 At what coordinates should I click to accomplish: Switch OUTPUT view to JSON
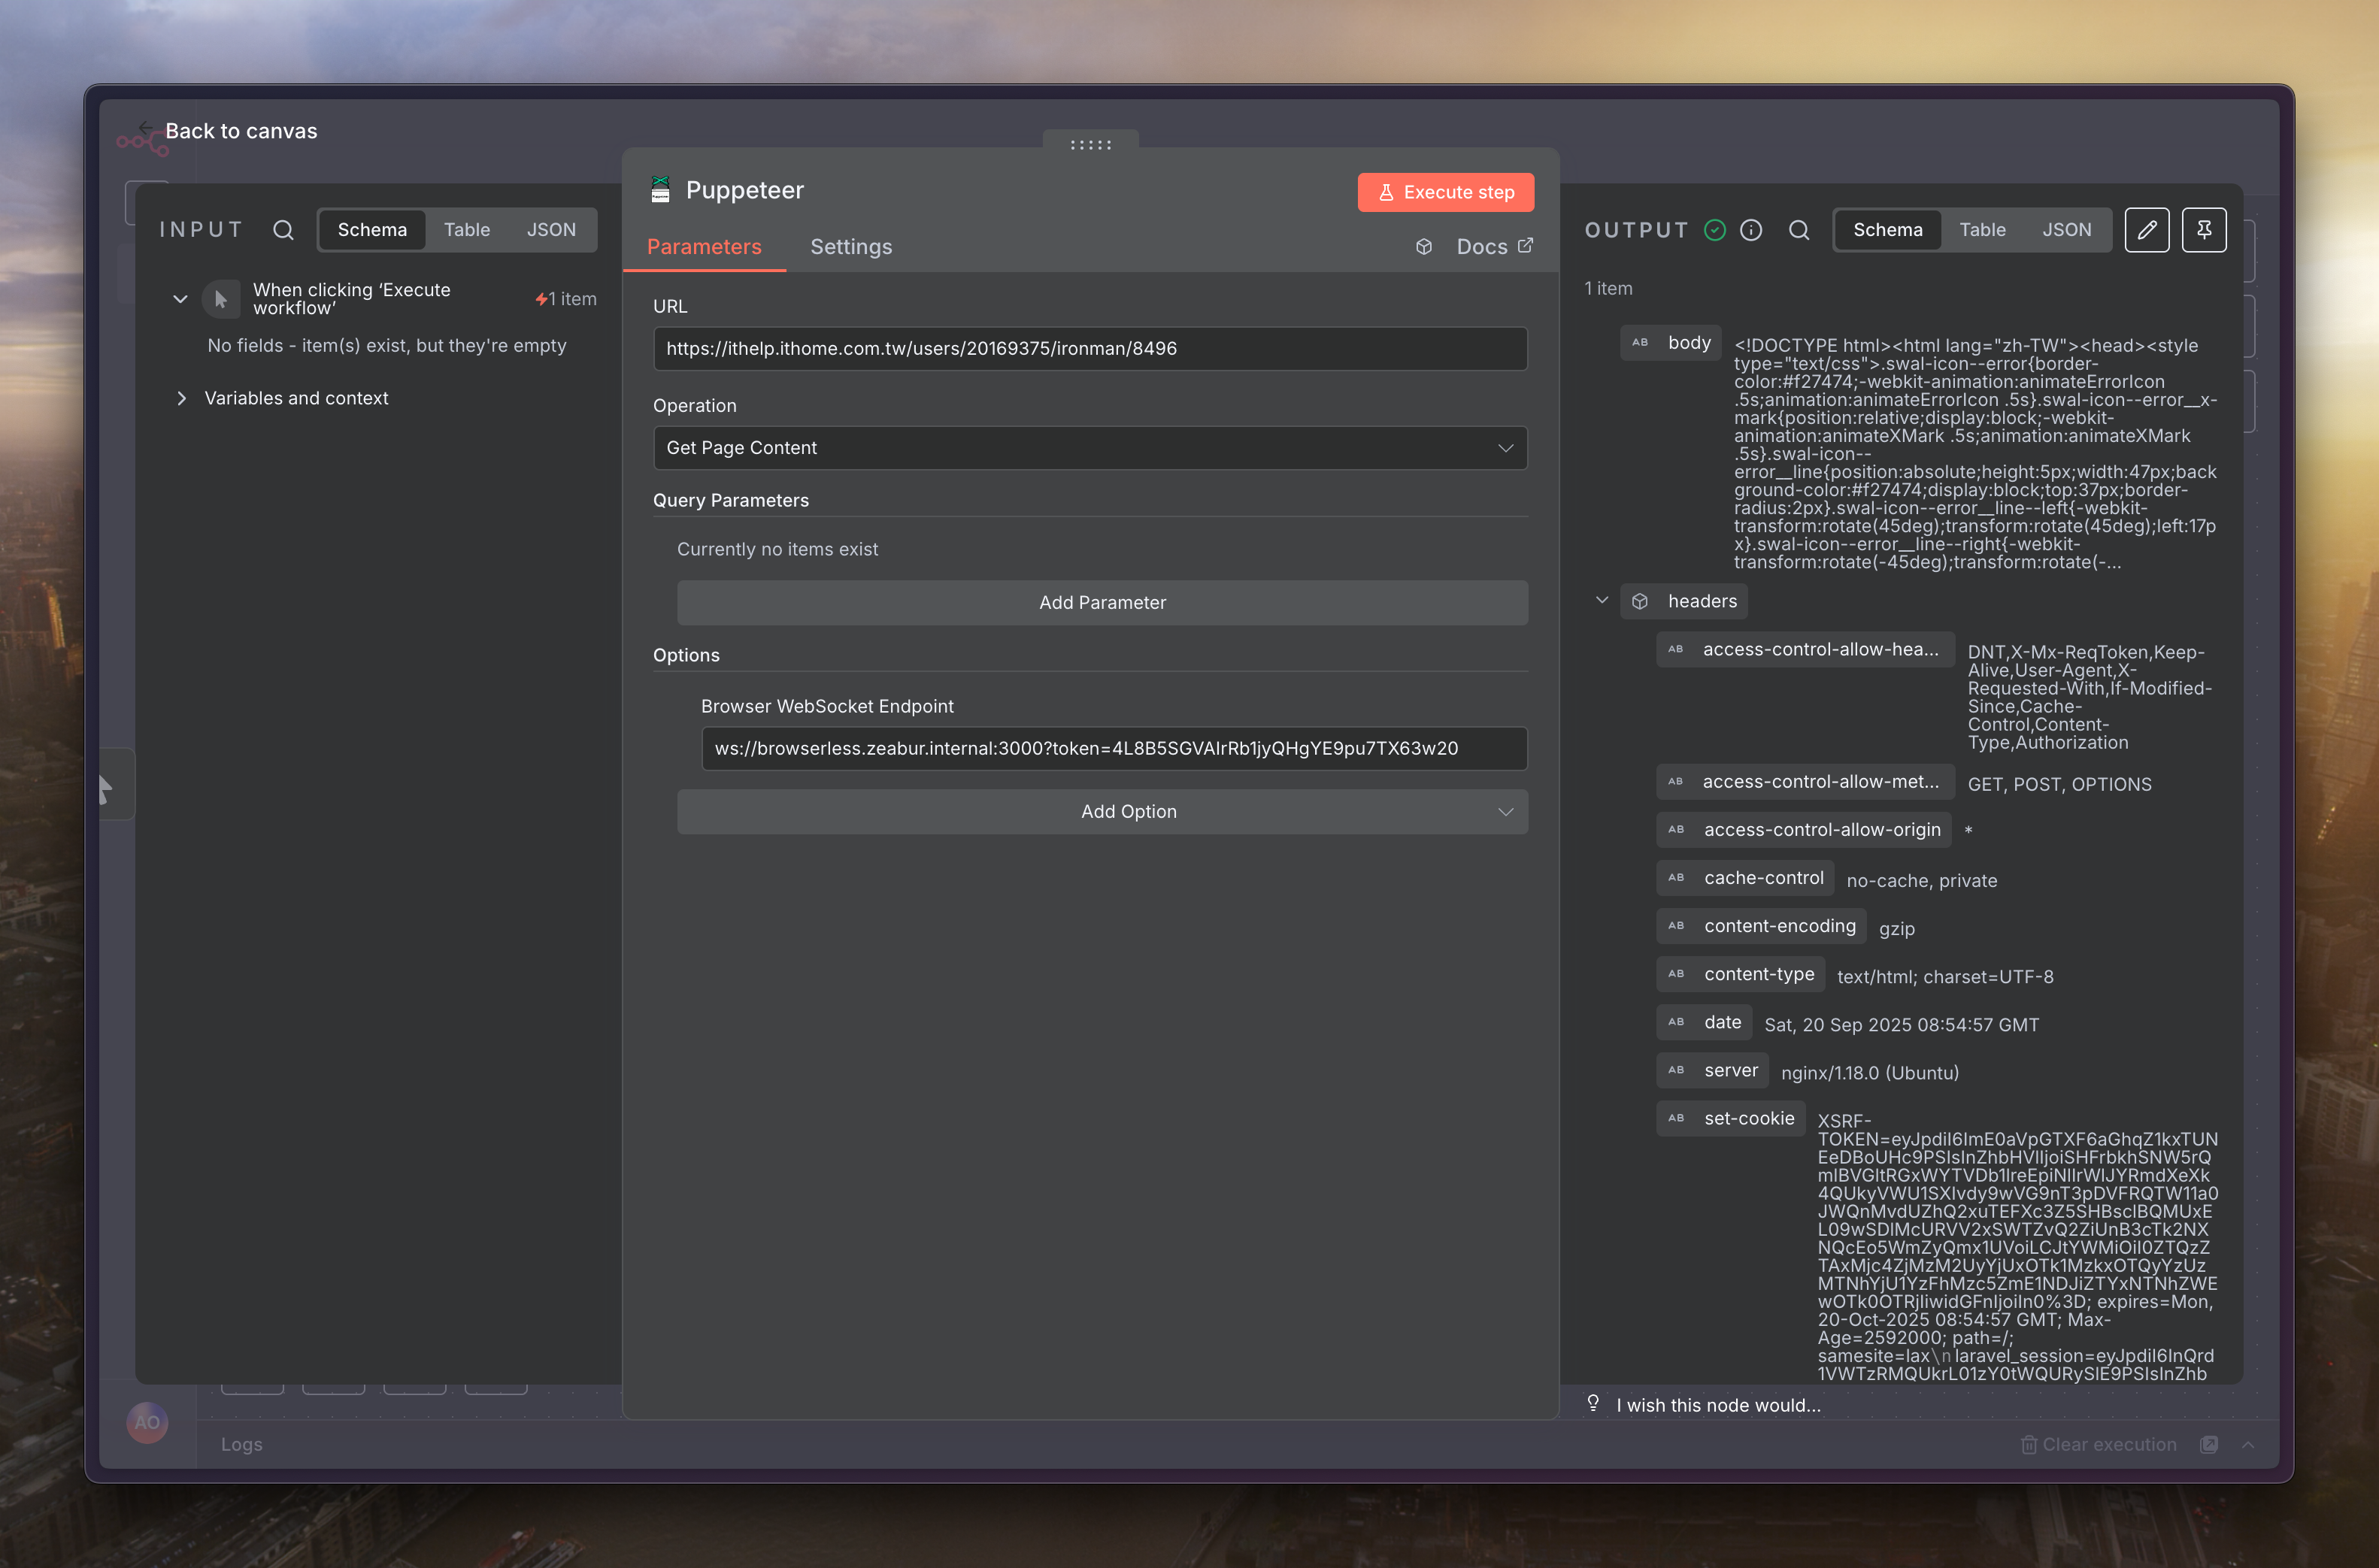tap(2066, 230)
